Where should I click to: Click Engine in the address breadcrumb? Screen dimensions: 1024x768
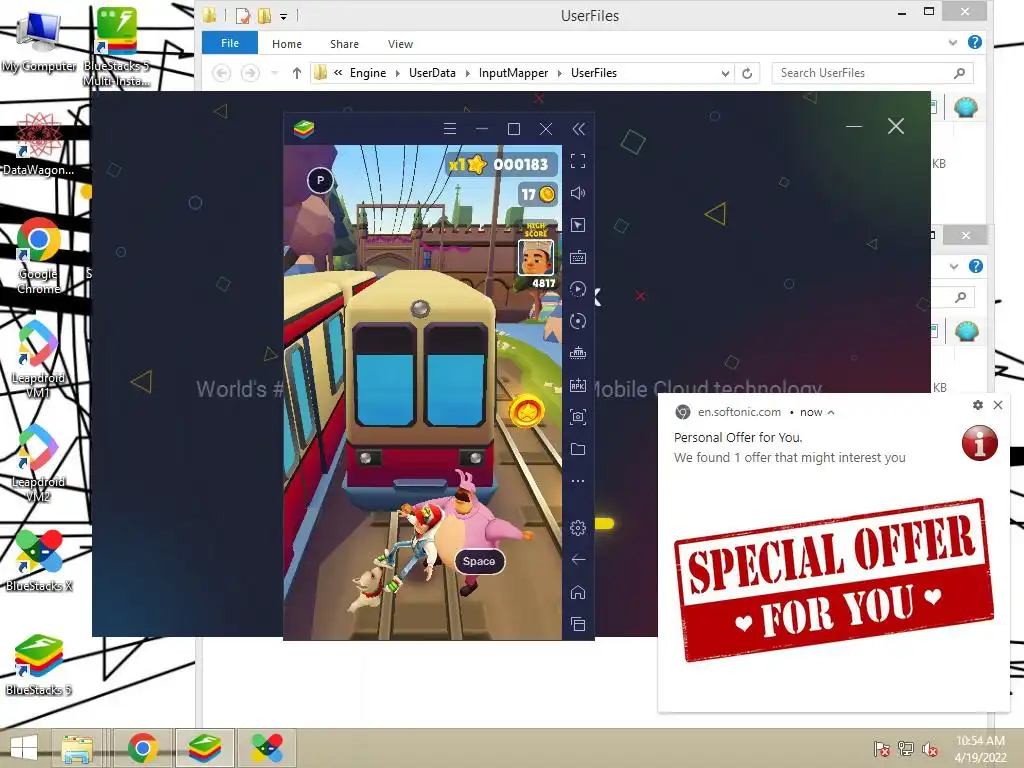tap(368, 73)
